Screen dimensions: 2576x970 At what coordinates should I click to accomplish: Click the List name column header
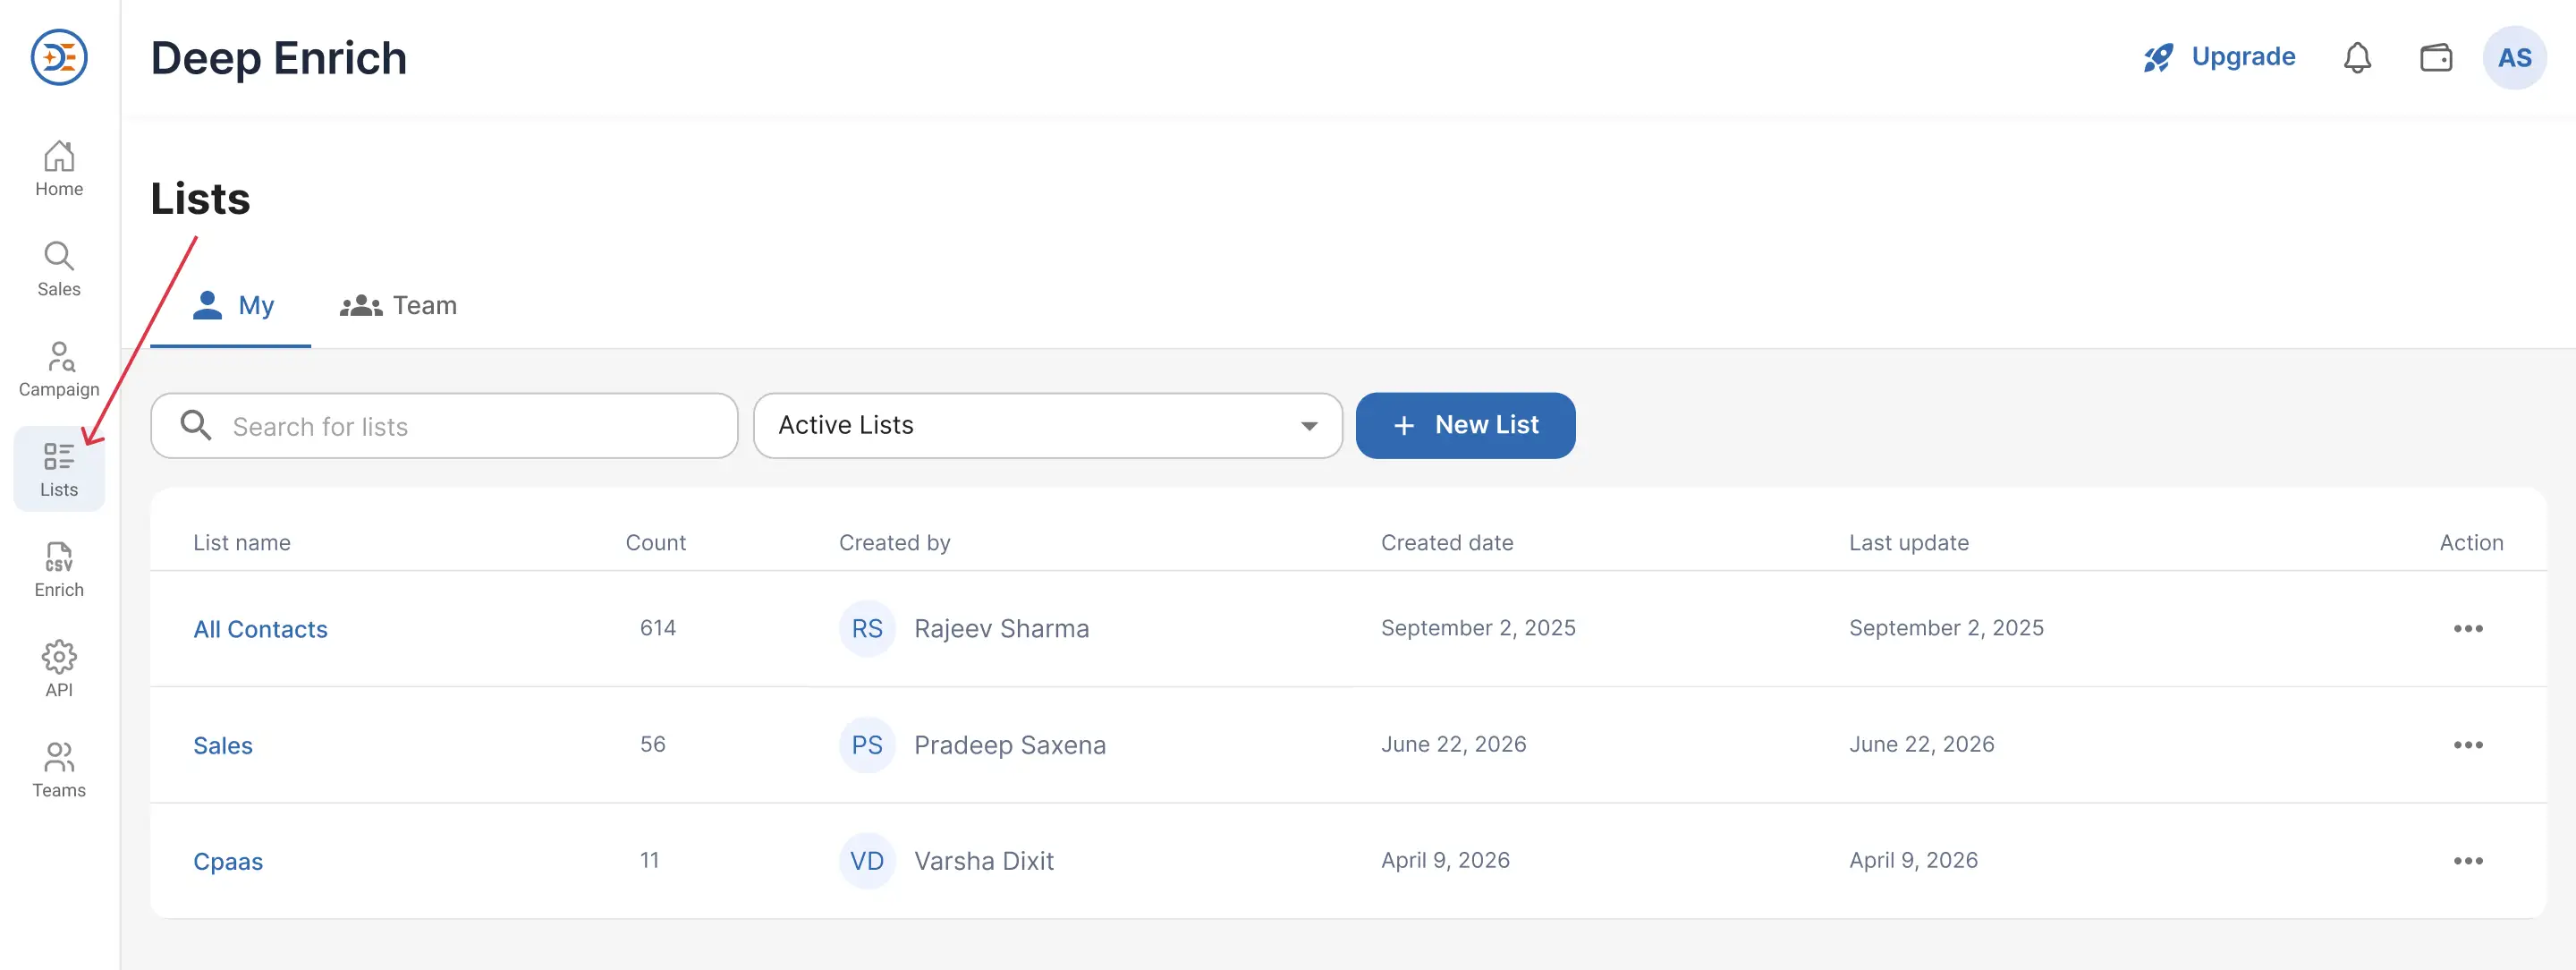click(x=242, y=543)
